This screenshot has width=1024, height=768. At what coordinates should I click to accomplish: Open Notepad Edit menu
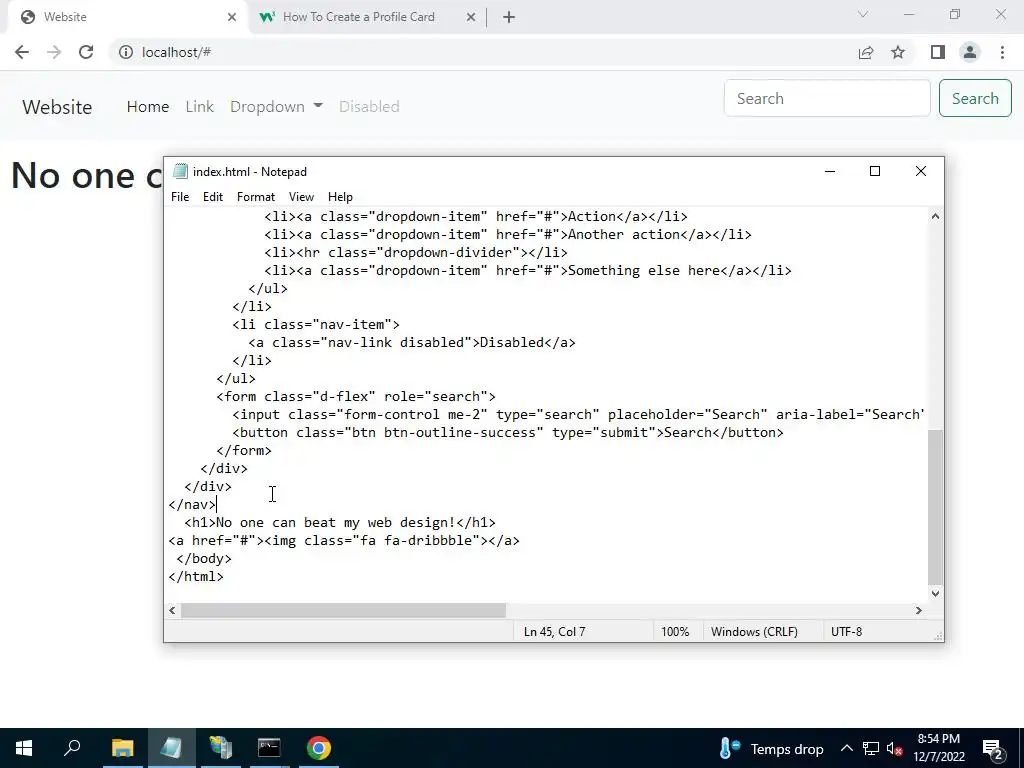click(x=213, y=197)
